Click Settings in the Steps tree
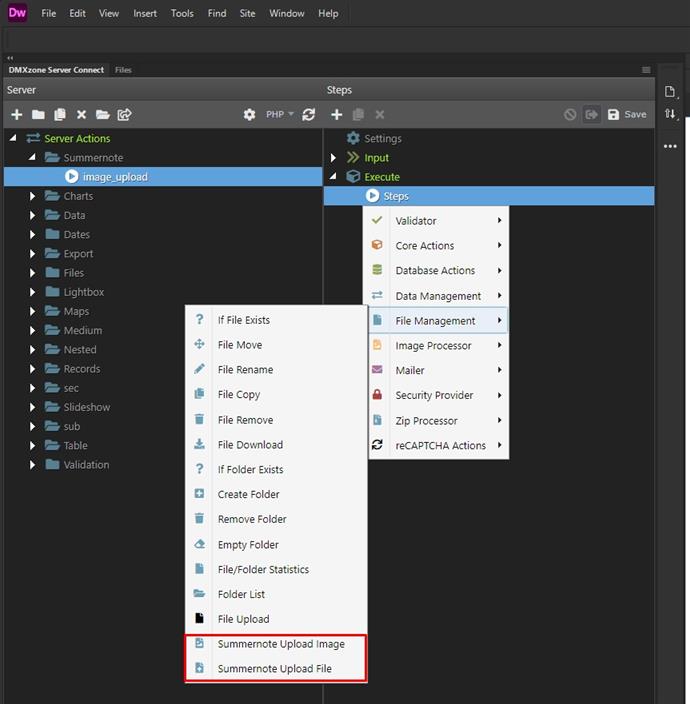 point(382,138)
